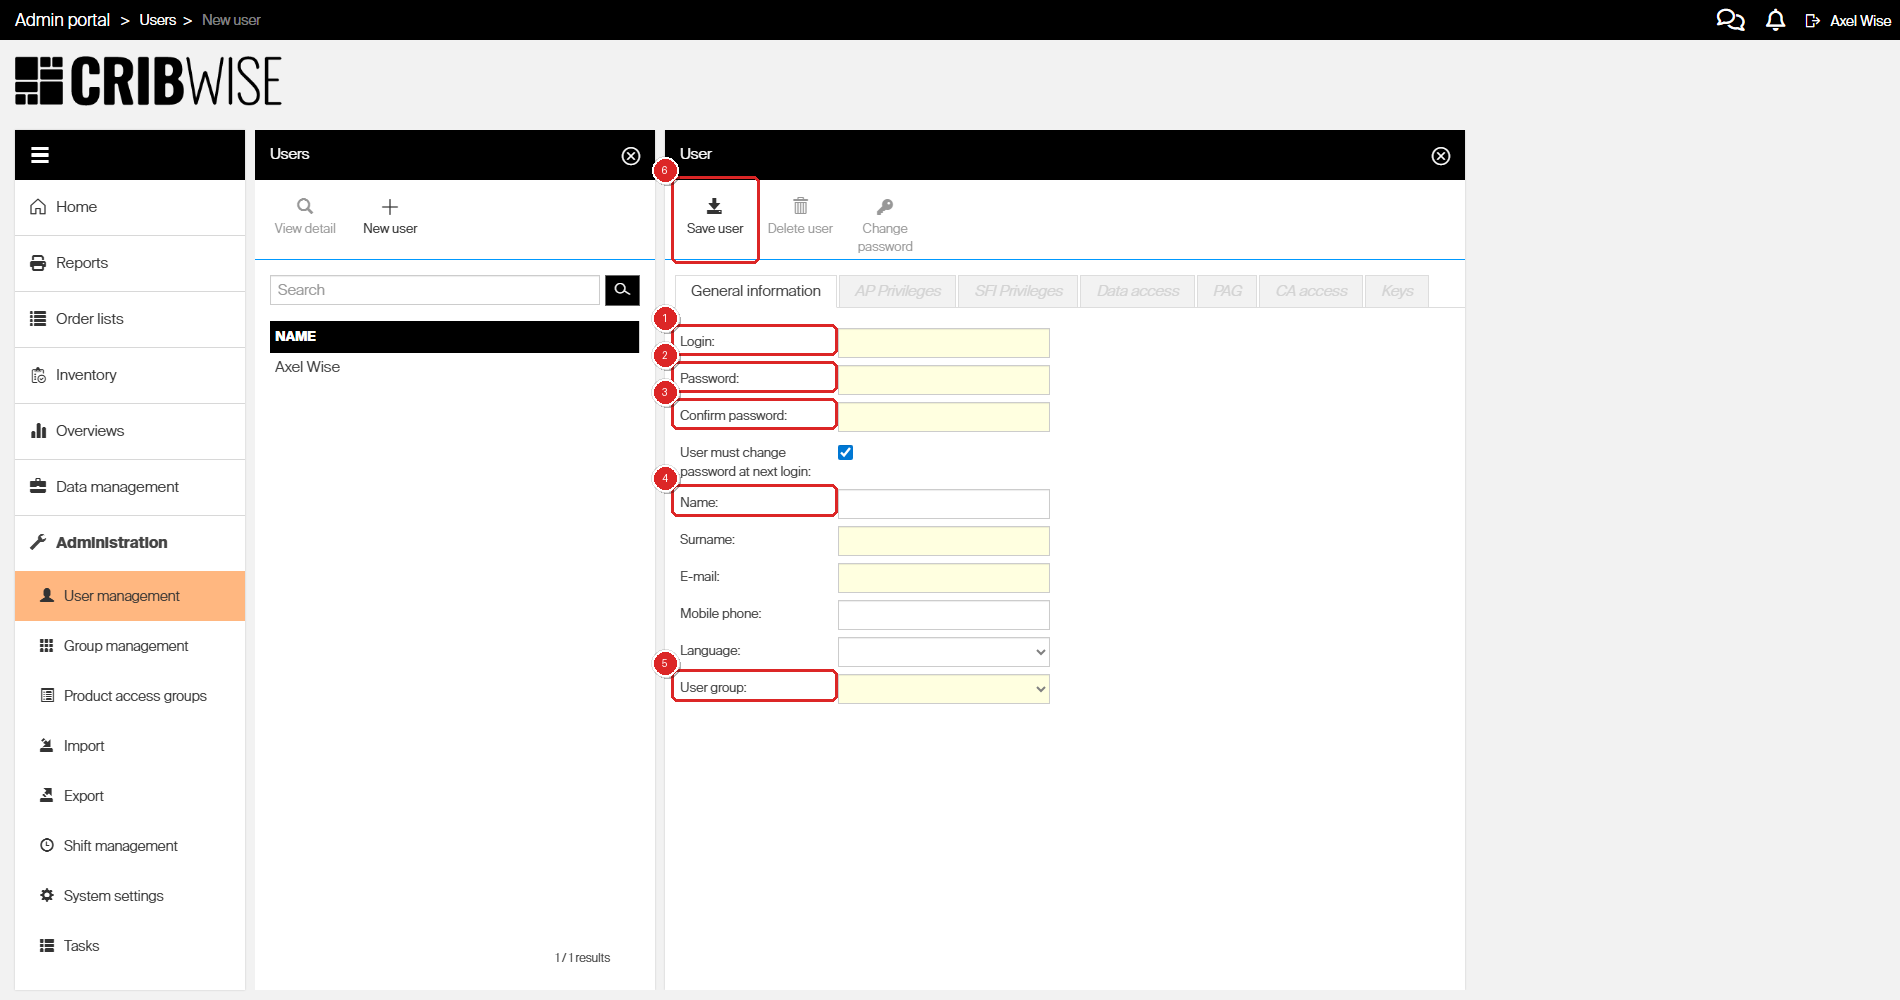Toggle the hamburger menu icon
Screen dimensions: 1900x1000
pyautogui.click(x=40, y=155)
